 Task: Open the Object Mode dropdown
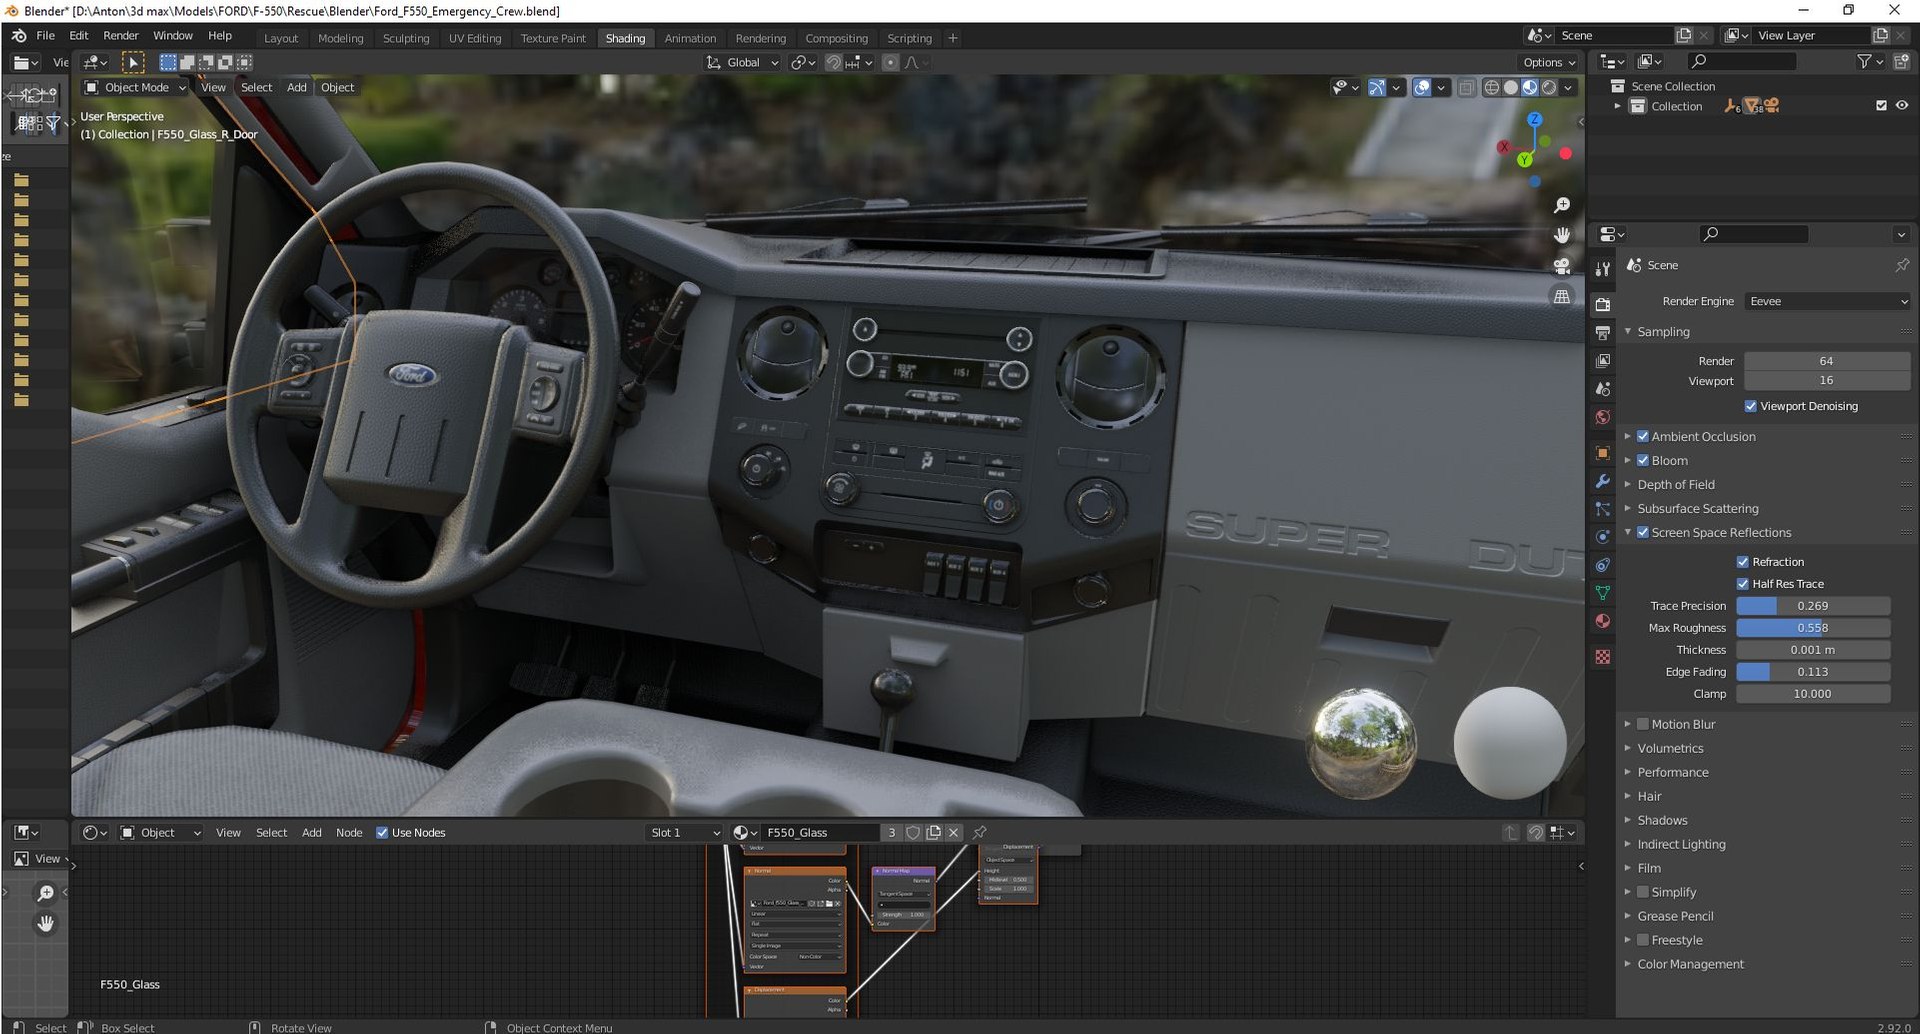click(x=136, y=88)
